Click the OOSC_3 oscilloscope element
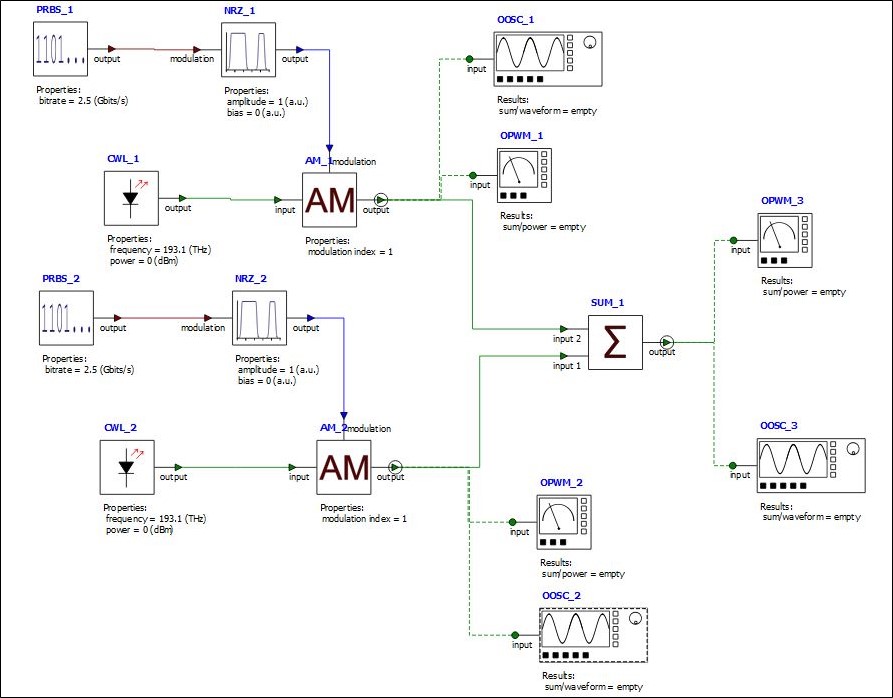Viewport: 893px width, 698px height. point(806,464)
